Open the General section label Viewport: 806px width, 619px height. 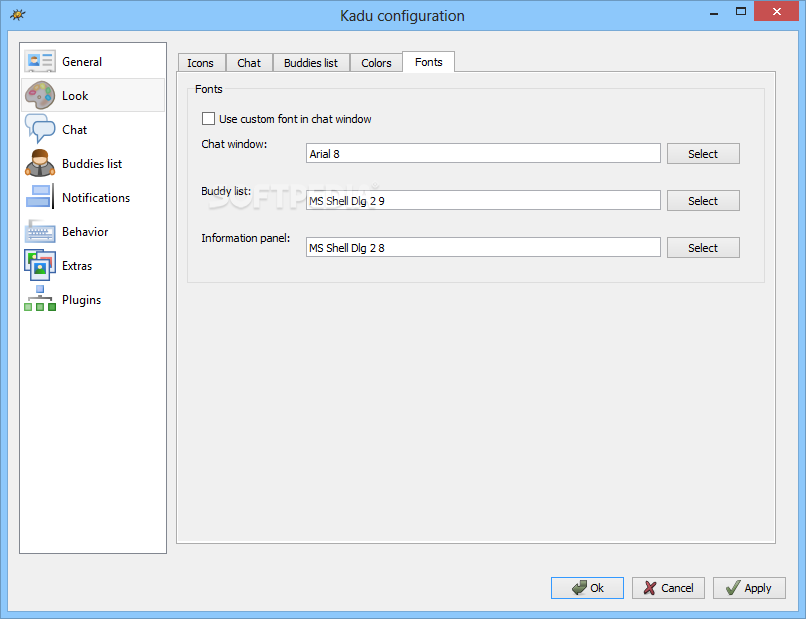[x=82, y=62]
